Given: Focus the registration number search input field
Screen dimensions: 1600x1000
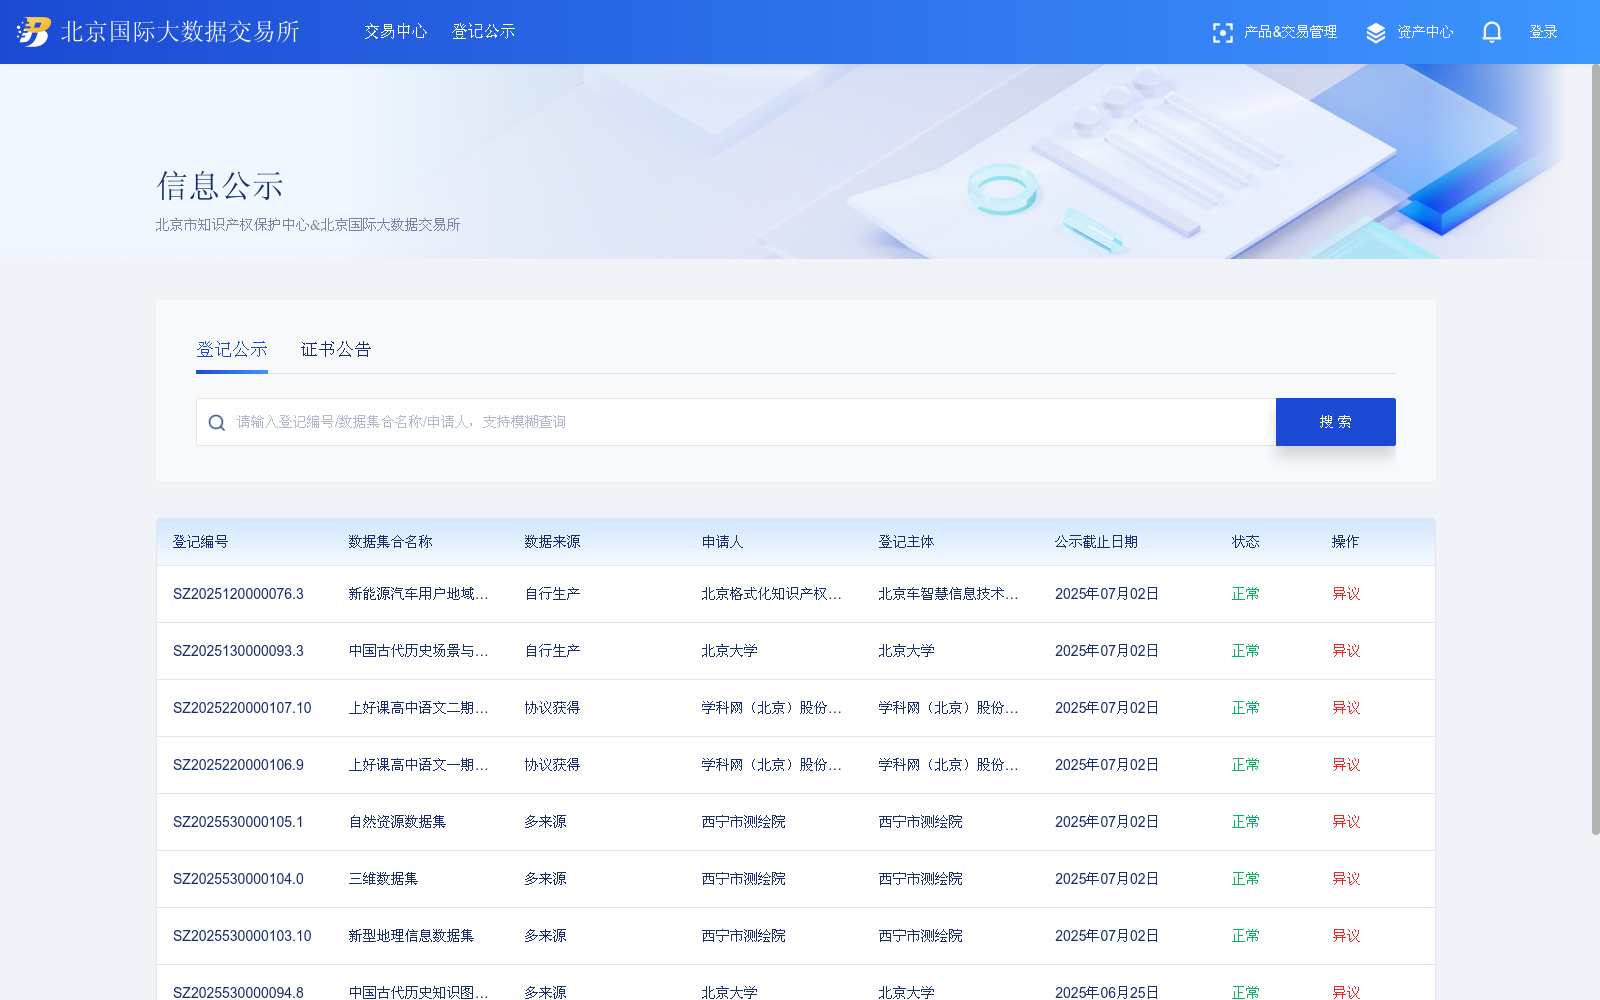Looking at the screenshot, I should click(736, 422).
